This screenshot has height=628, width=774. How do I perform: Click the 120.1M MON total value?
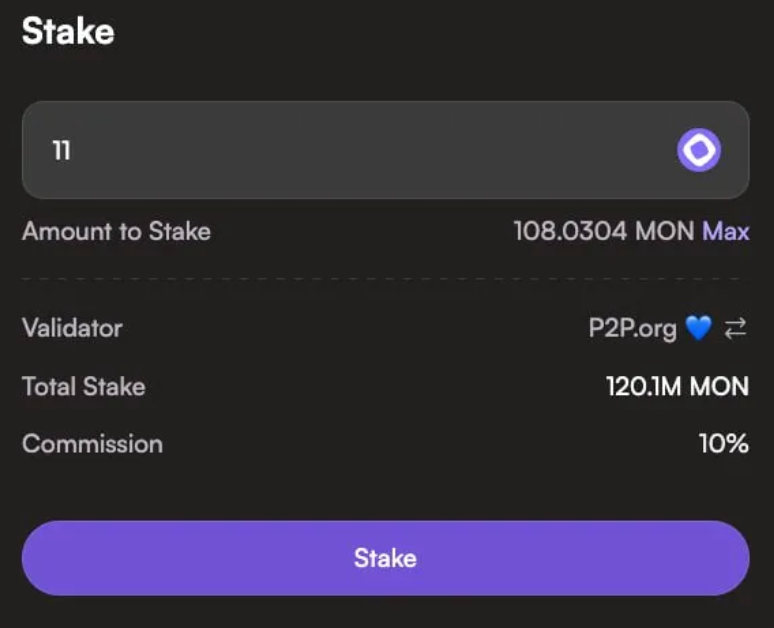pos(677,386)
